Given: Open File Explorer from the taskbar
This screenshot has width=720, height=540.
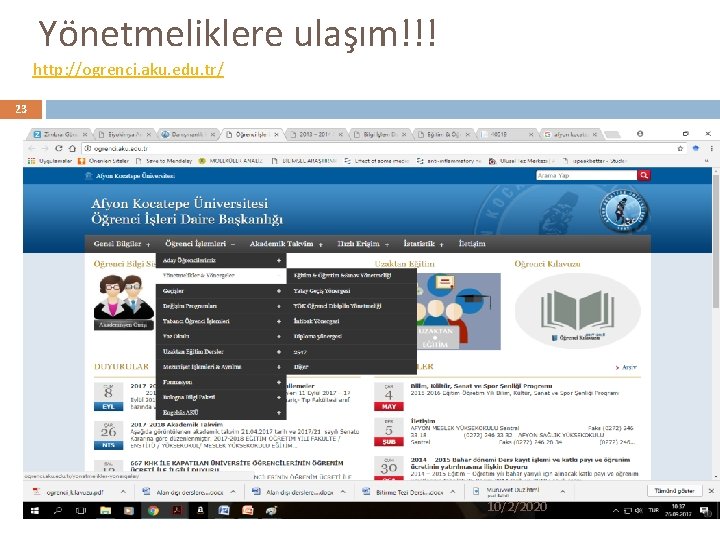Looking at the screenshot, I should pos(105,510).
